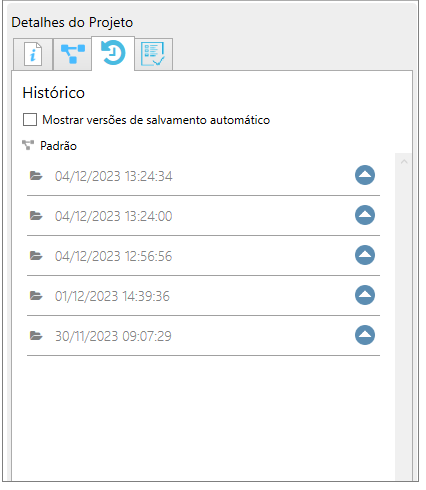The image size is (426, 490).
Task: Click the Padrão branch icon
Action: click(x=28, y=146)
